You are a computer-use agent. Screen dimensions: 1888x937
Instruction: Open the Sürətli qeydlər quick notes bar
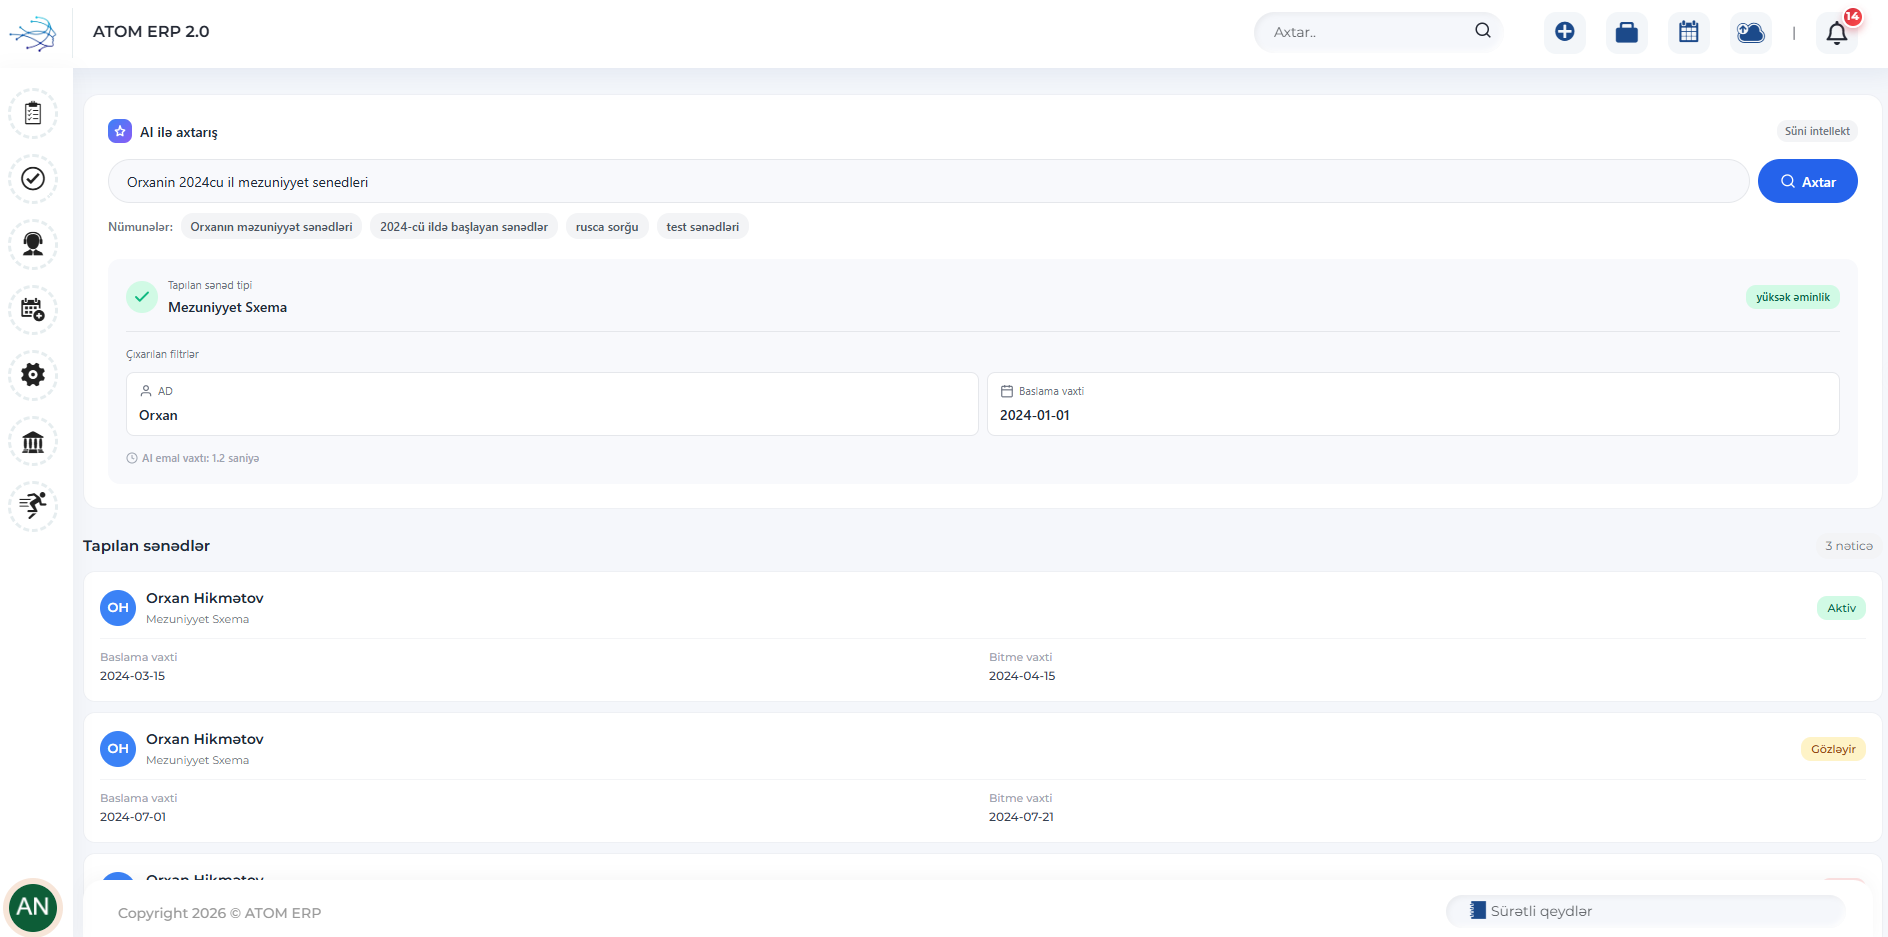[x=1645, y=911]
